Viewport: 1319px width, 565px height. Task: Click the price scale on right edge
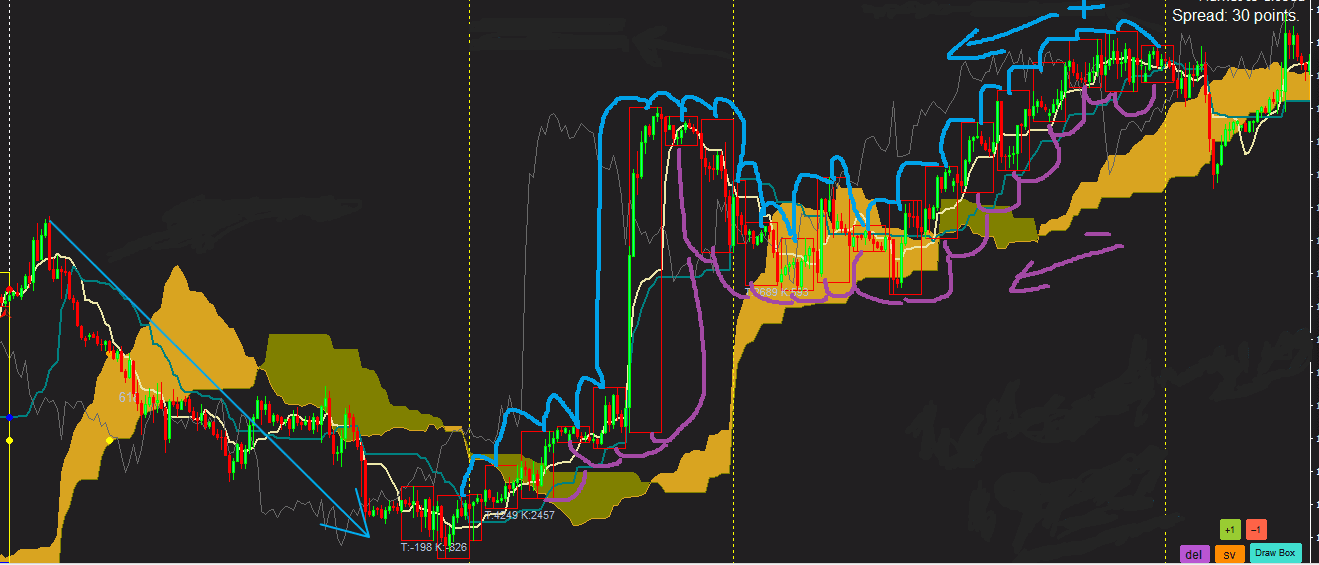(1314, 282)
